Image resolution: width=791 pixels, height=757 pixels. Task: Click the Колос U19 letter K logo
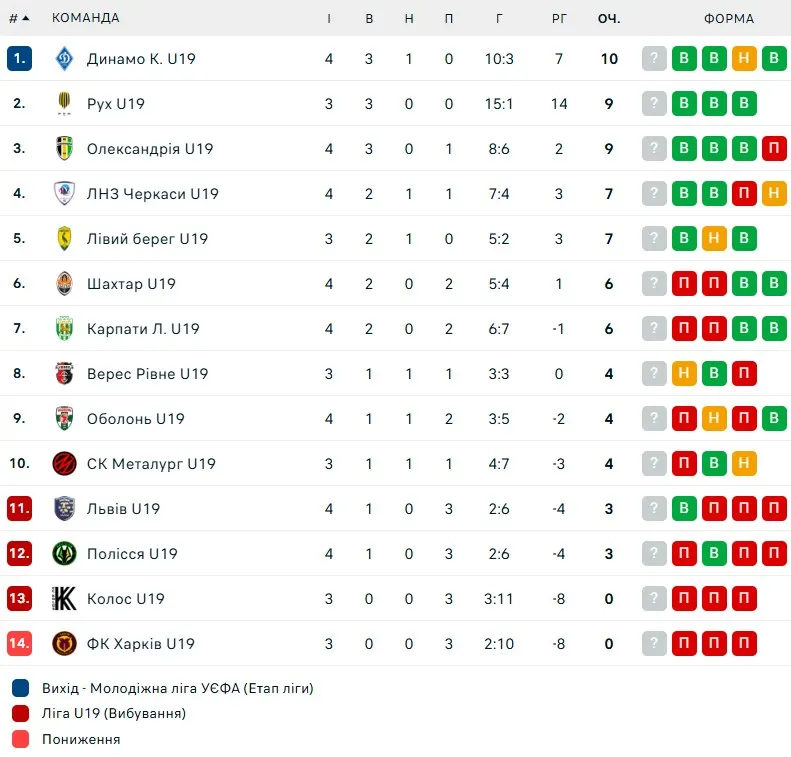coord(64,598)
